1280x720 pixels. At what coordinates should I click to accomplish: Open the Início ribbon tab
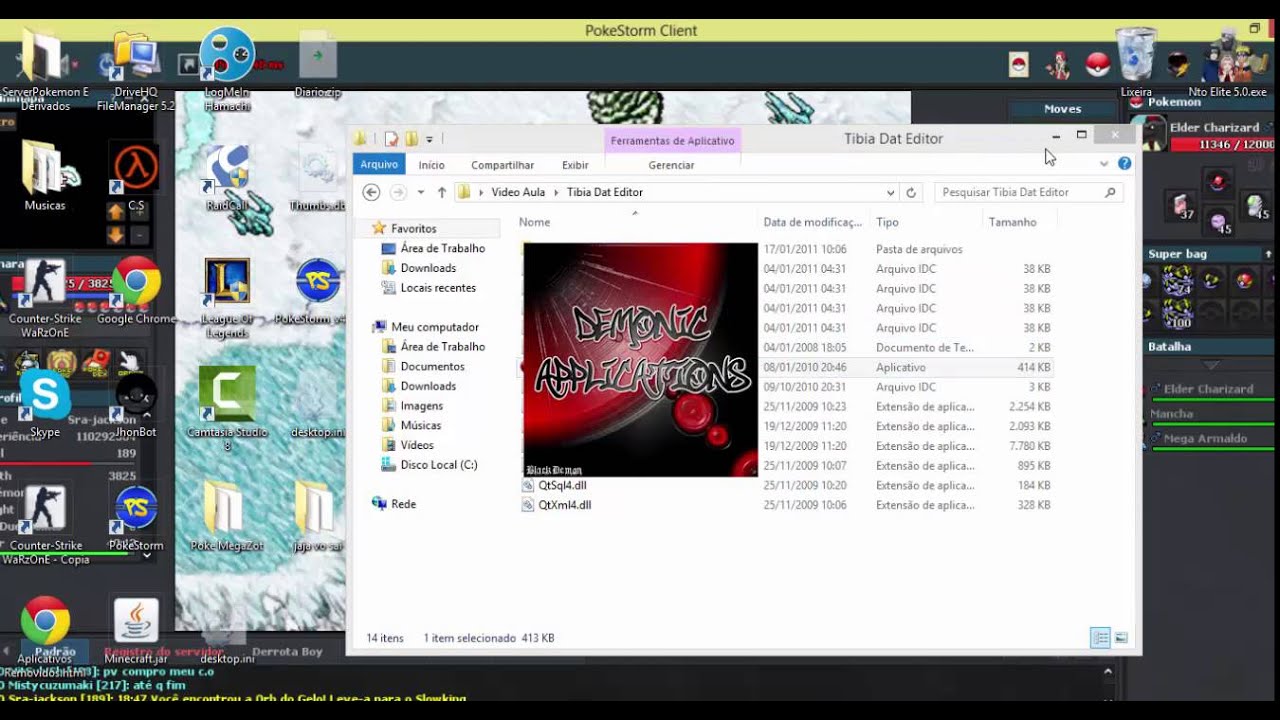click(x=432, y=165)
